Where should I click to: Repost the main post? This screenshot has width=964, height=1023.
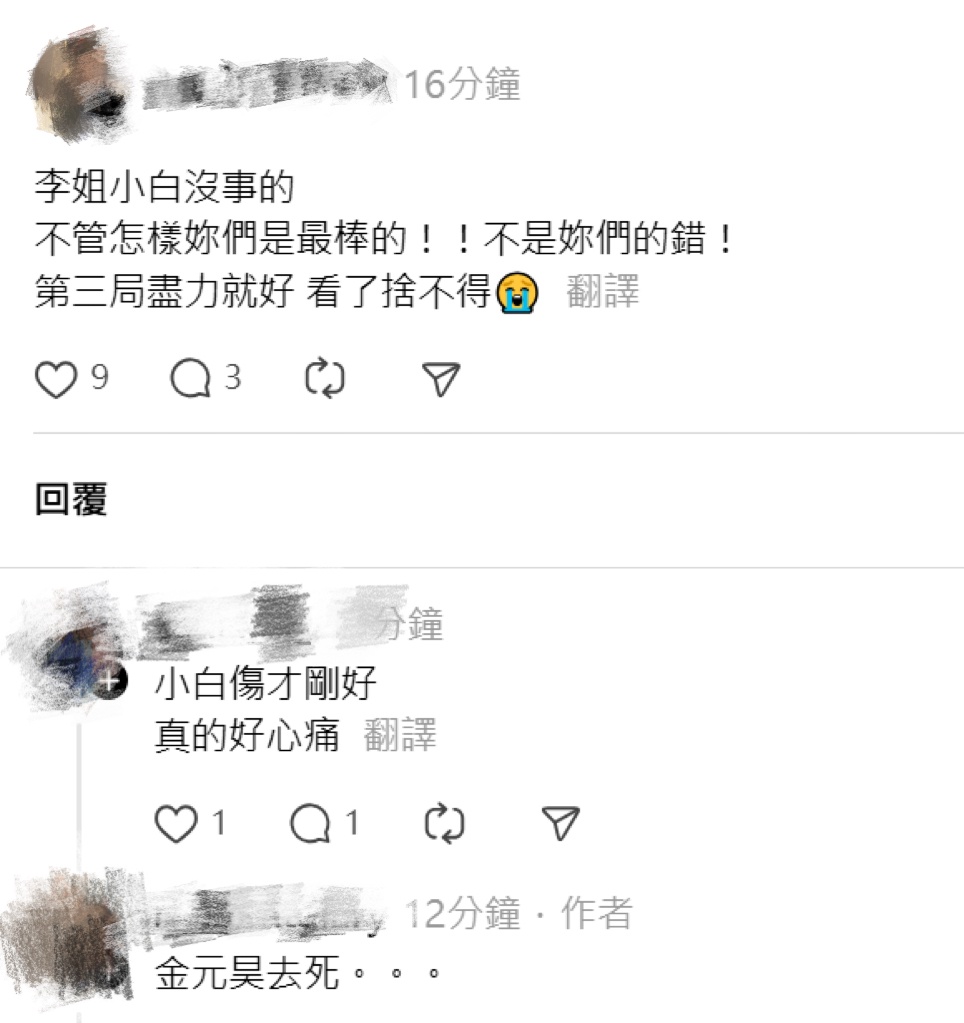click(325, 378)
